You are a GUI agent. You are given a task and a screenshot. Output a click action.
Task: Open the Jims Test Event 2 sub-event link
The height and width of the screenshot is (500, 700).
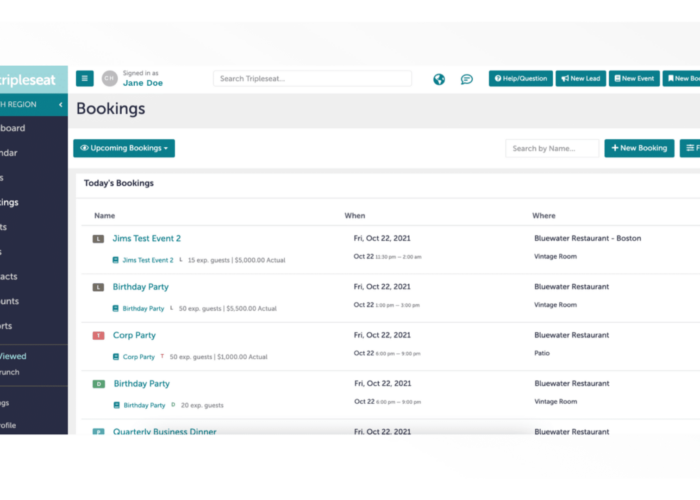(148, 260)
